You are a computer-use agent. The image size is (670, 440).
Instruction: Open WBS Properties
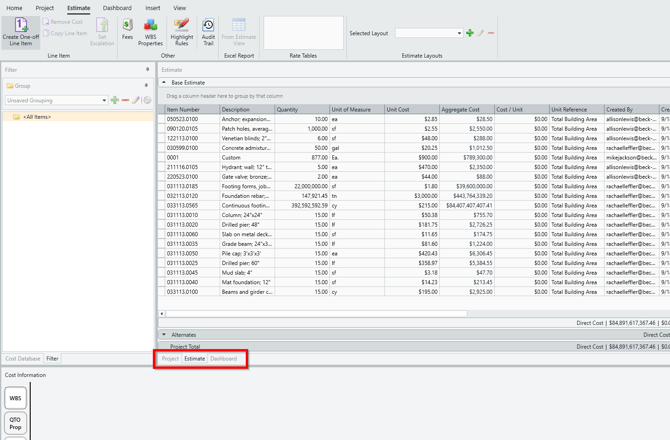click(150, 32)
